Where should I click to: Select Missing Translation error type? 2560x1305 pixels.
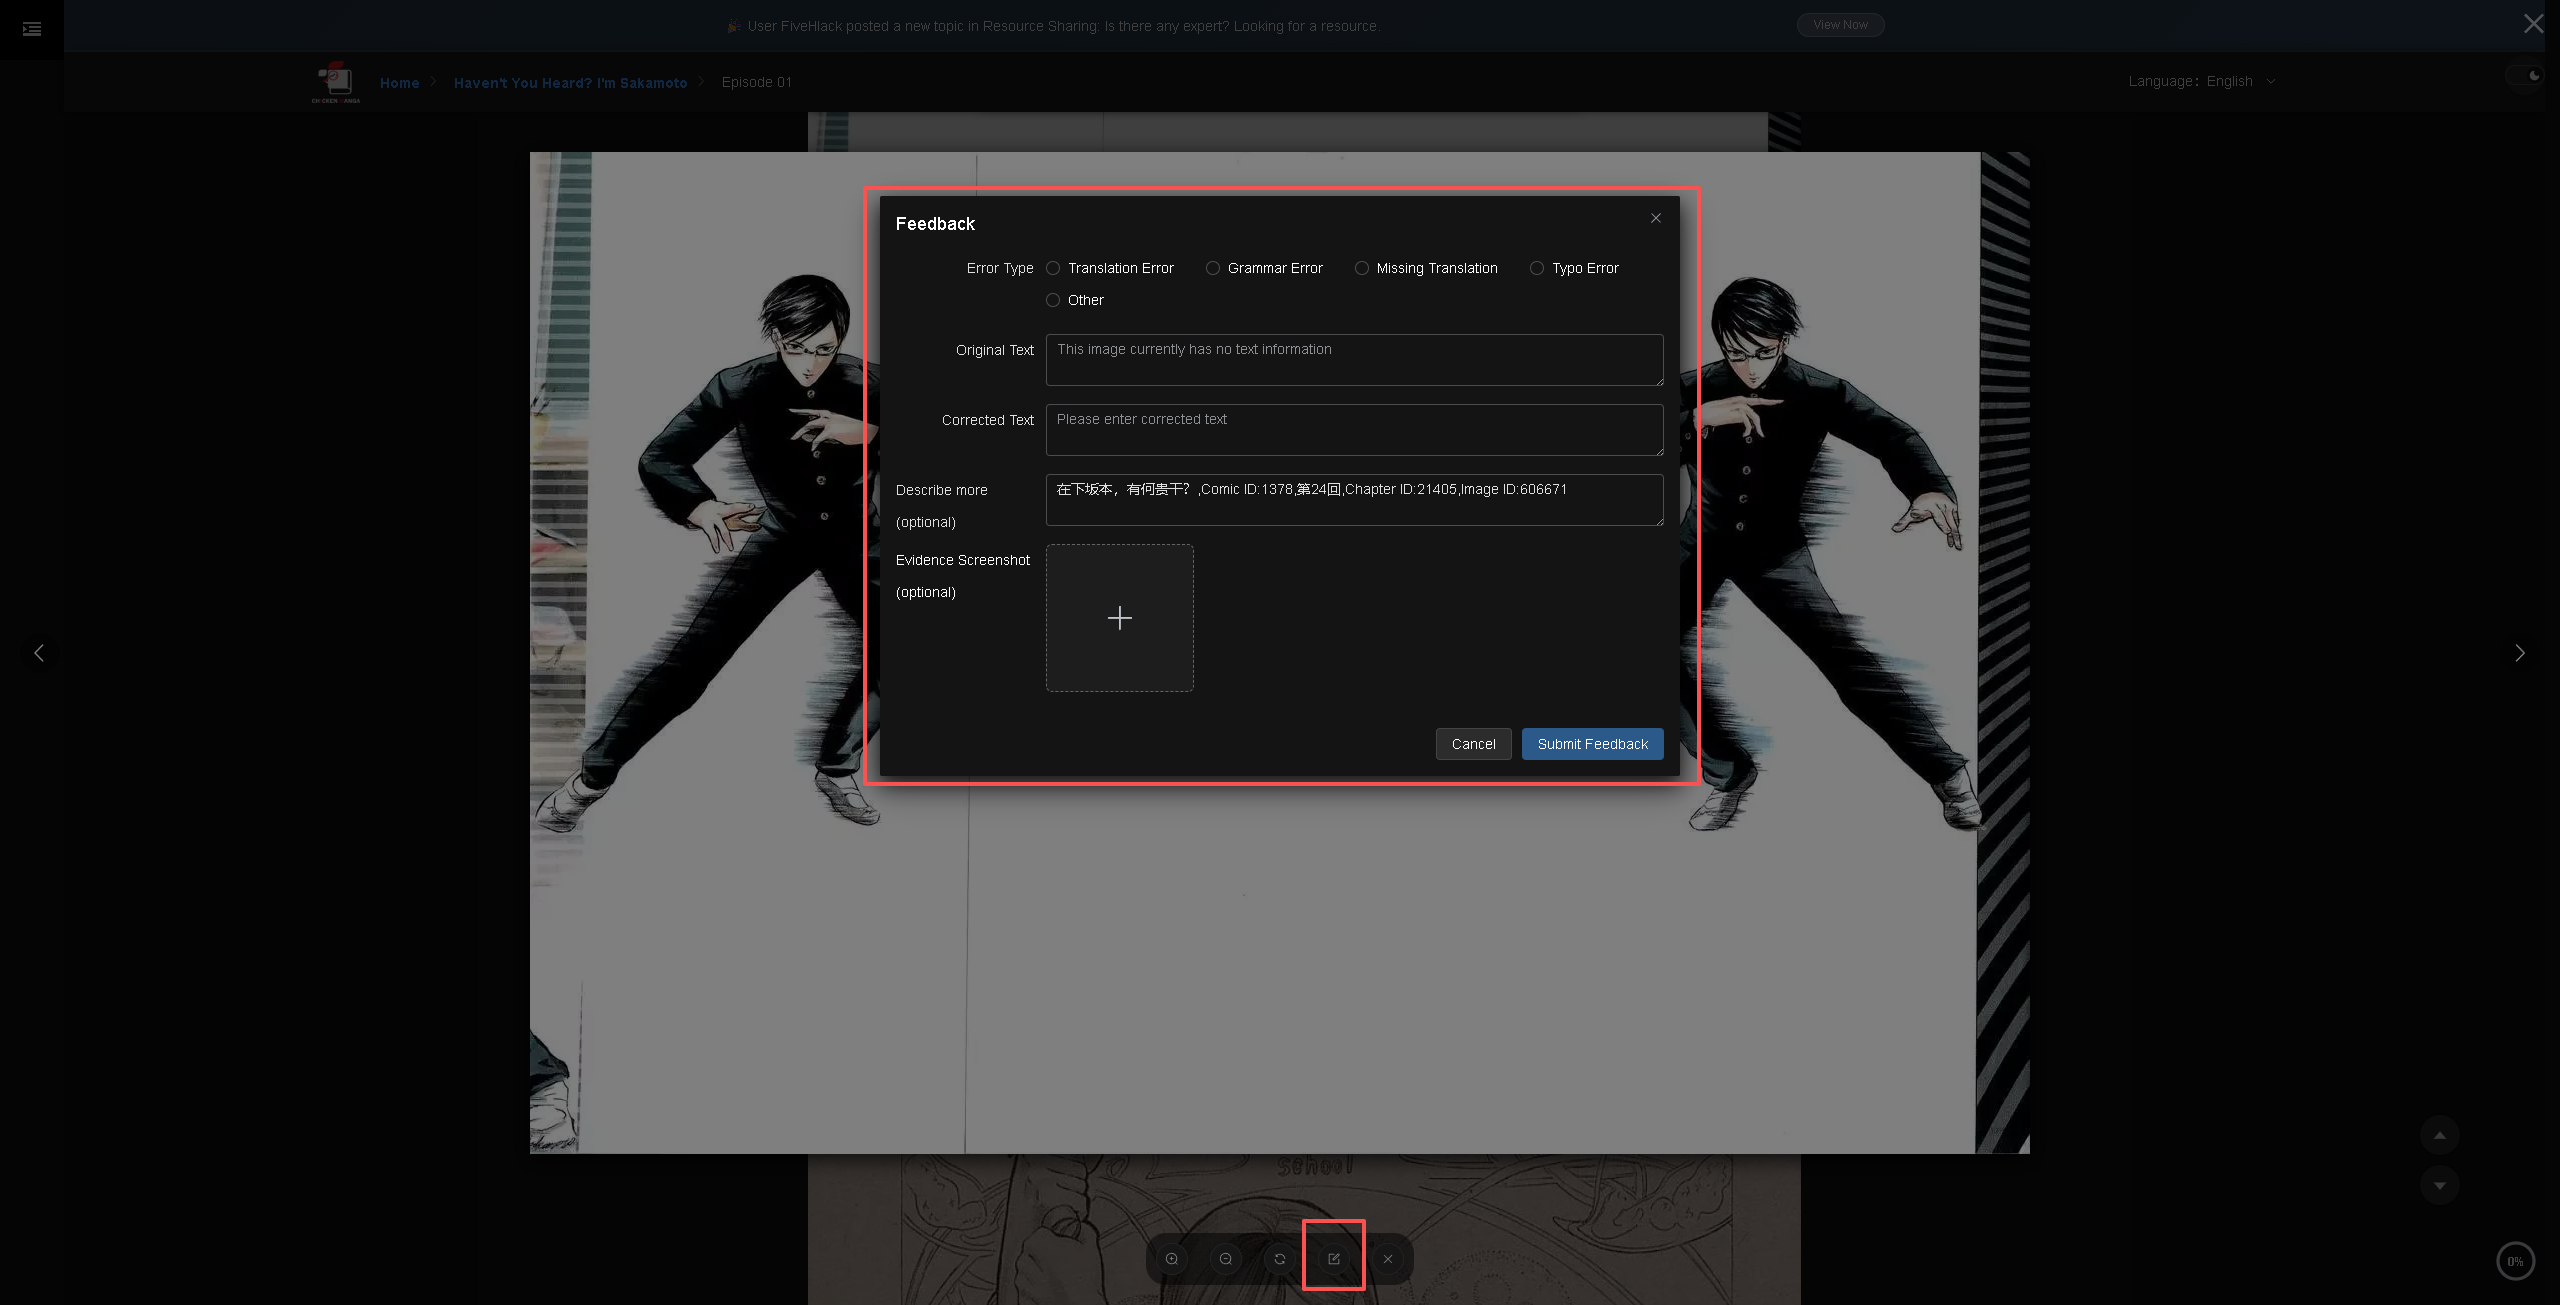pos(1362,268)
